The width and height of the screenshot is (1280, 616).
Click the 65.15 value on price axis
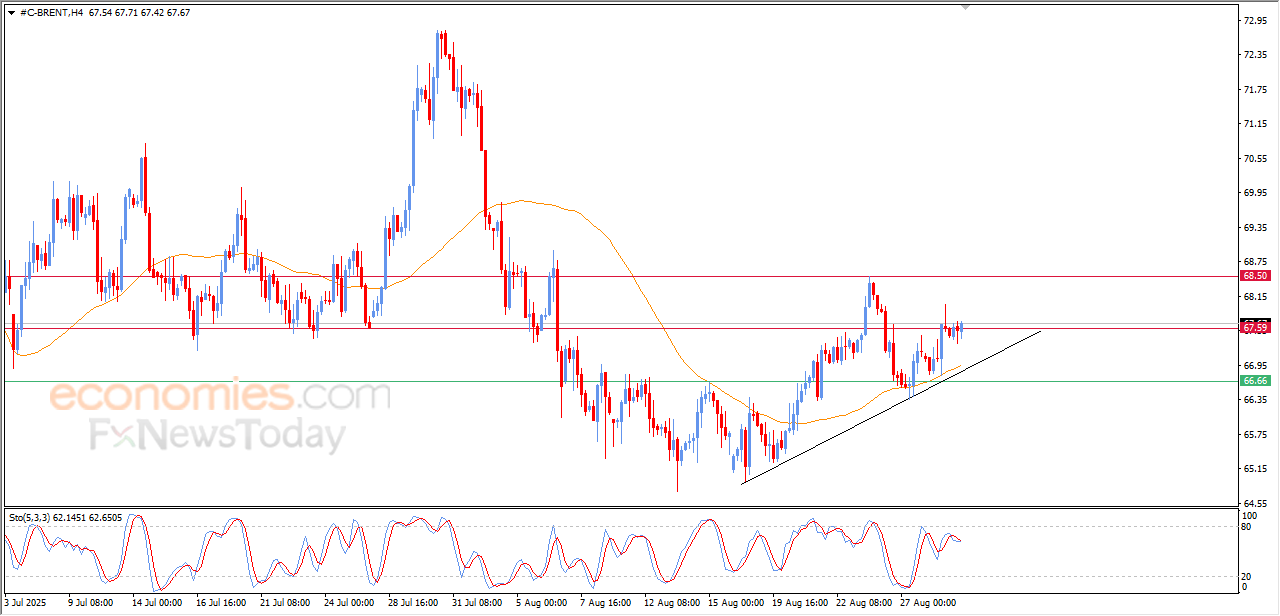click(x=1255, y=469)
